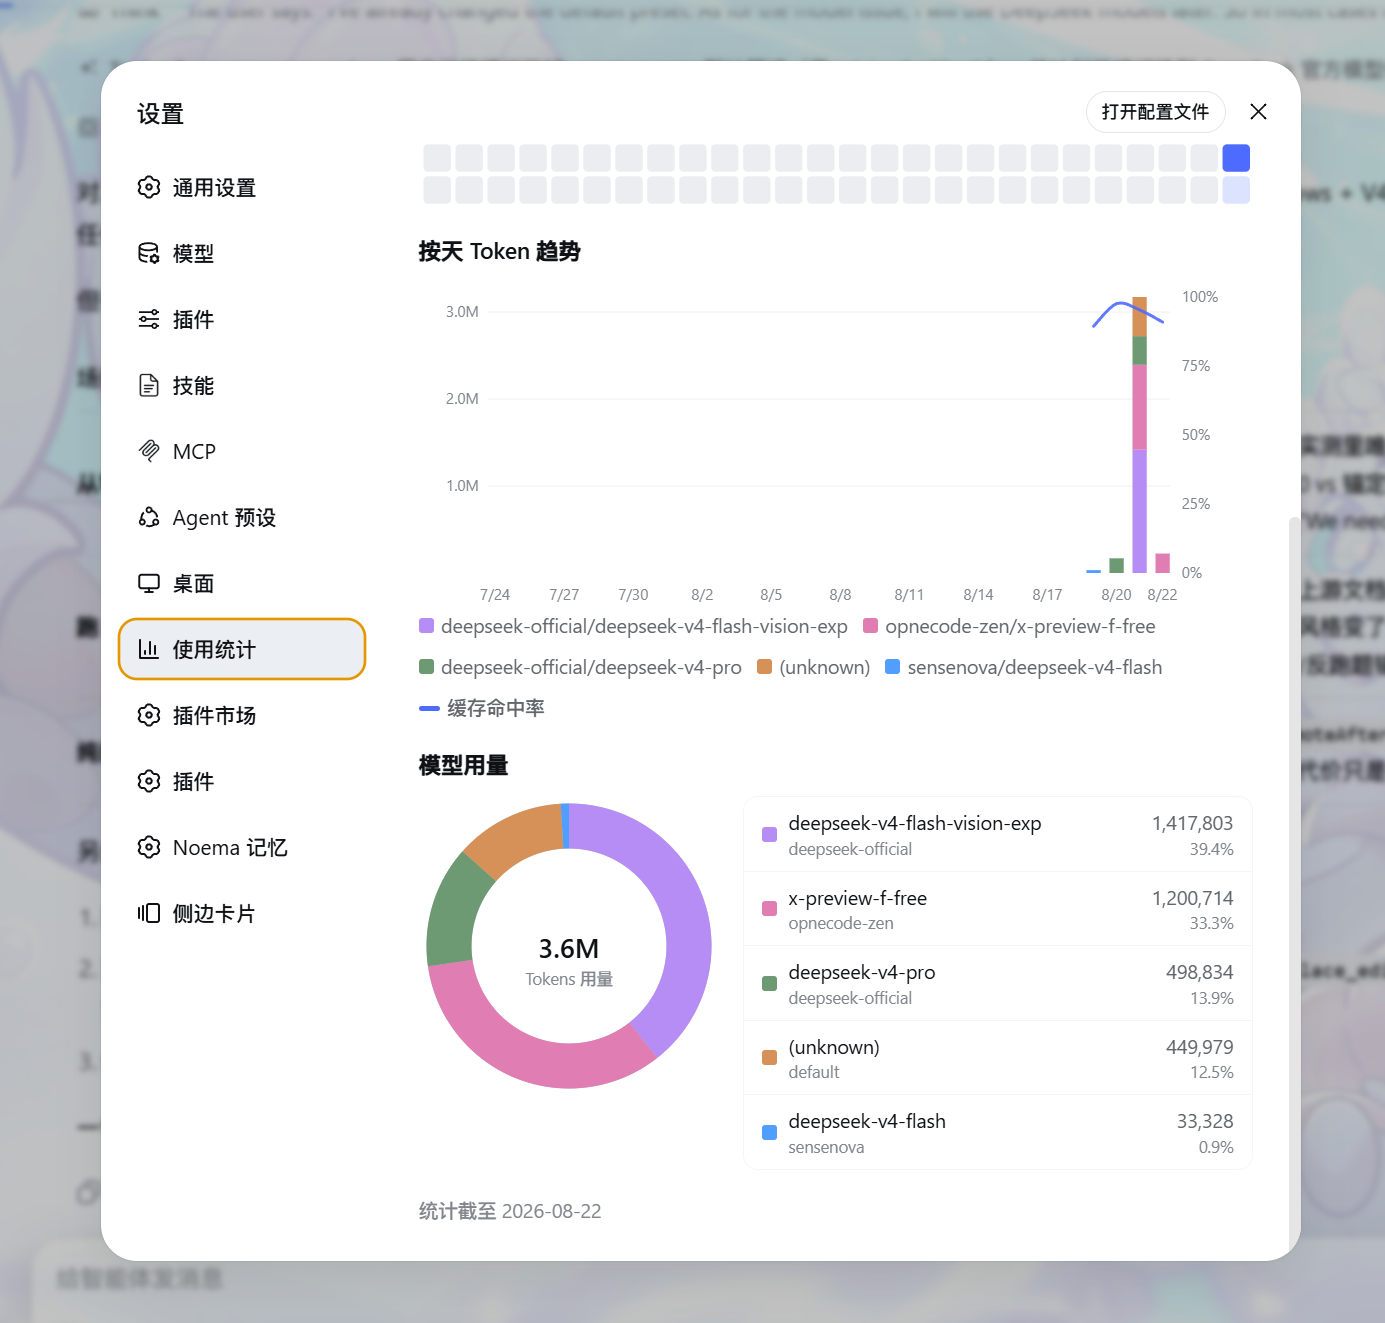
Task: Select the x-preview-f-free usage row
Action: [997, 909]
